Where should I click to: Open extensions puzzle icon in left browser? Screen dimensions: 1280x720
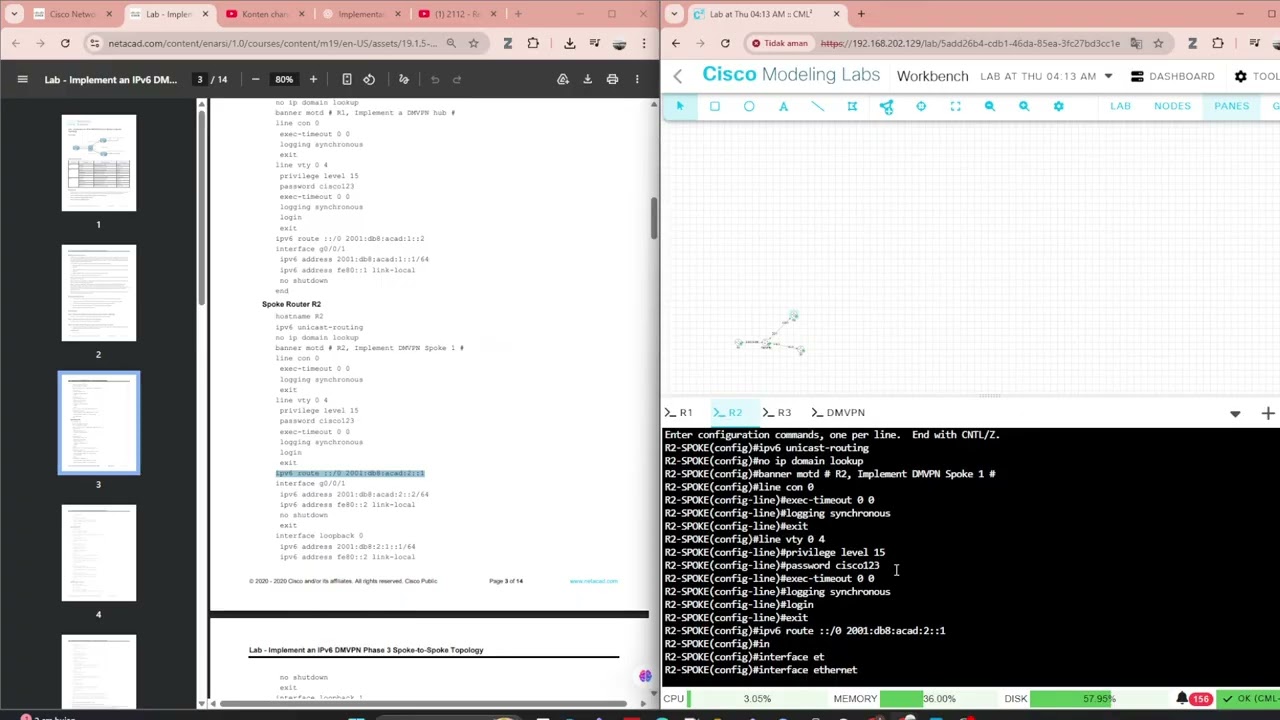tap(533, 43)
